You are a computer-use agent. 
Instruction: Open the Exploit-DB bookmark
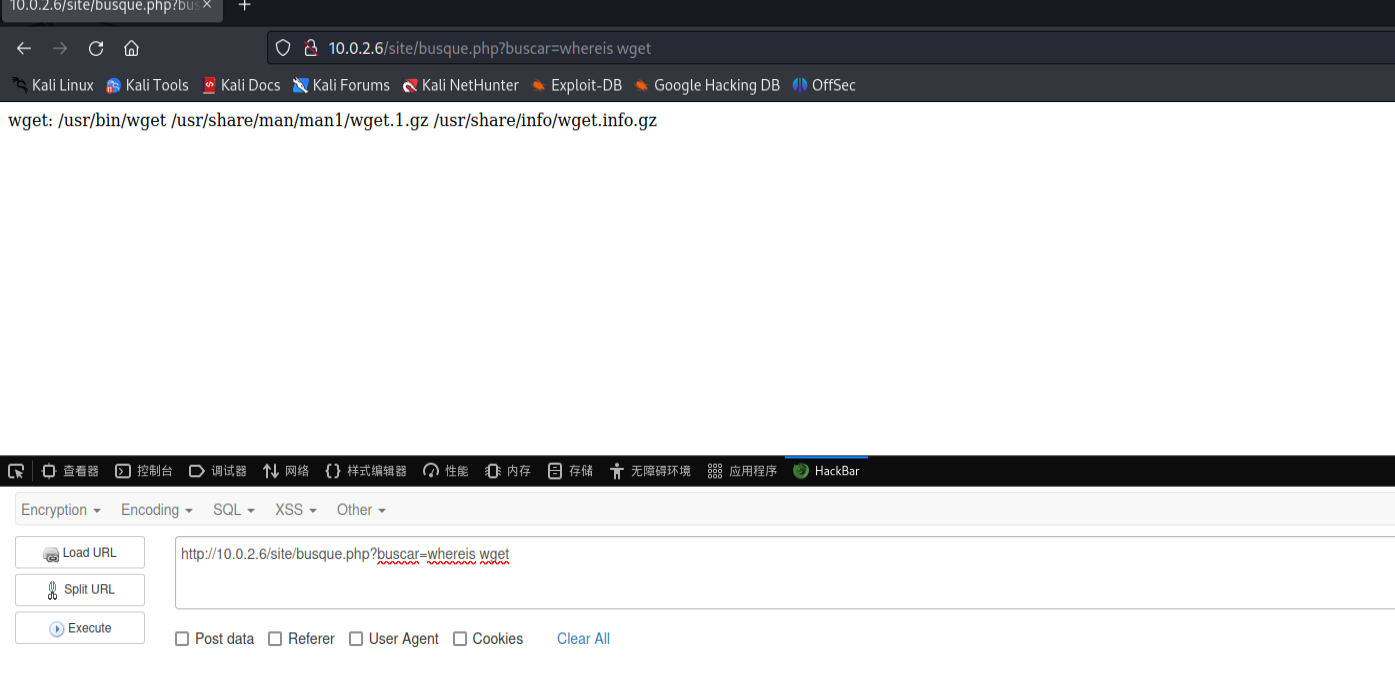(576, 85)
